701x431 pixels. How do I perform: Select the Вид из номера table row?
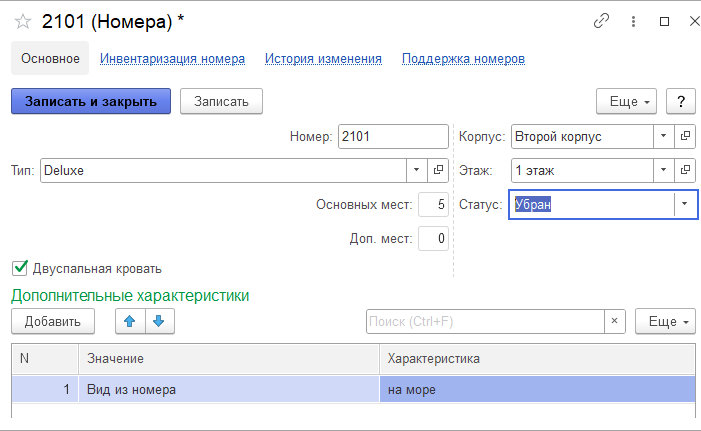(228, 389)
